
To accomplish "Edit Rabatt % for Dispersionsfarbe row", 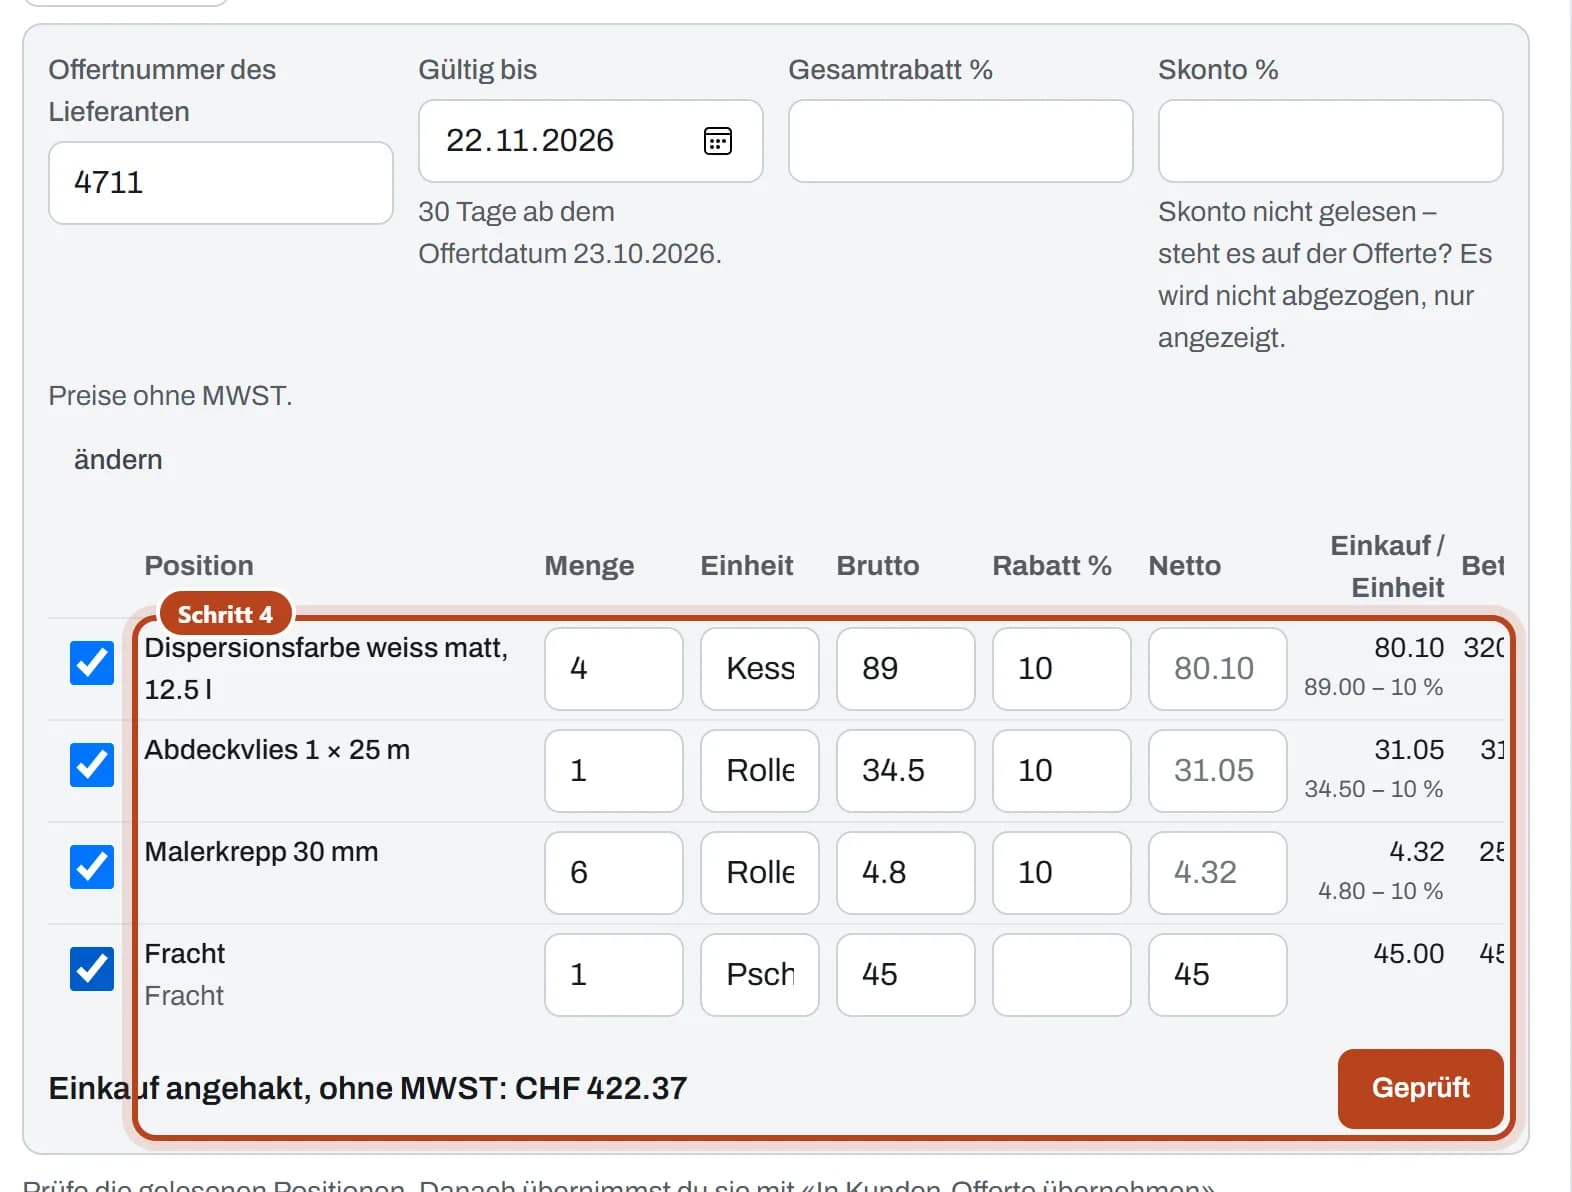I will [x=1062, y=669].
